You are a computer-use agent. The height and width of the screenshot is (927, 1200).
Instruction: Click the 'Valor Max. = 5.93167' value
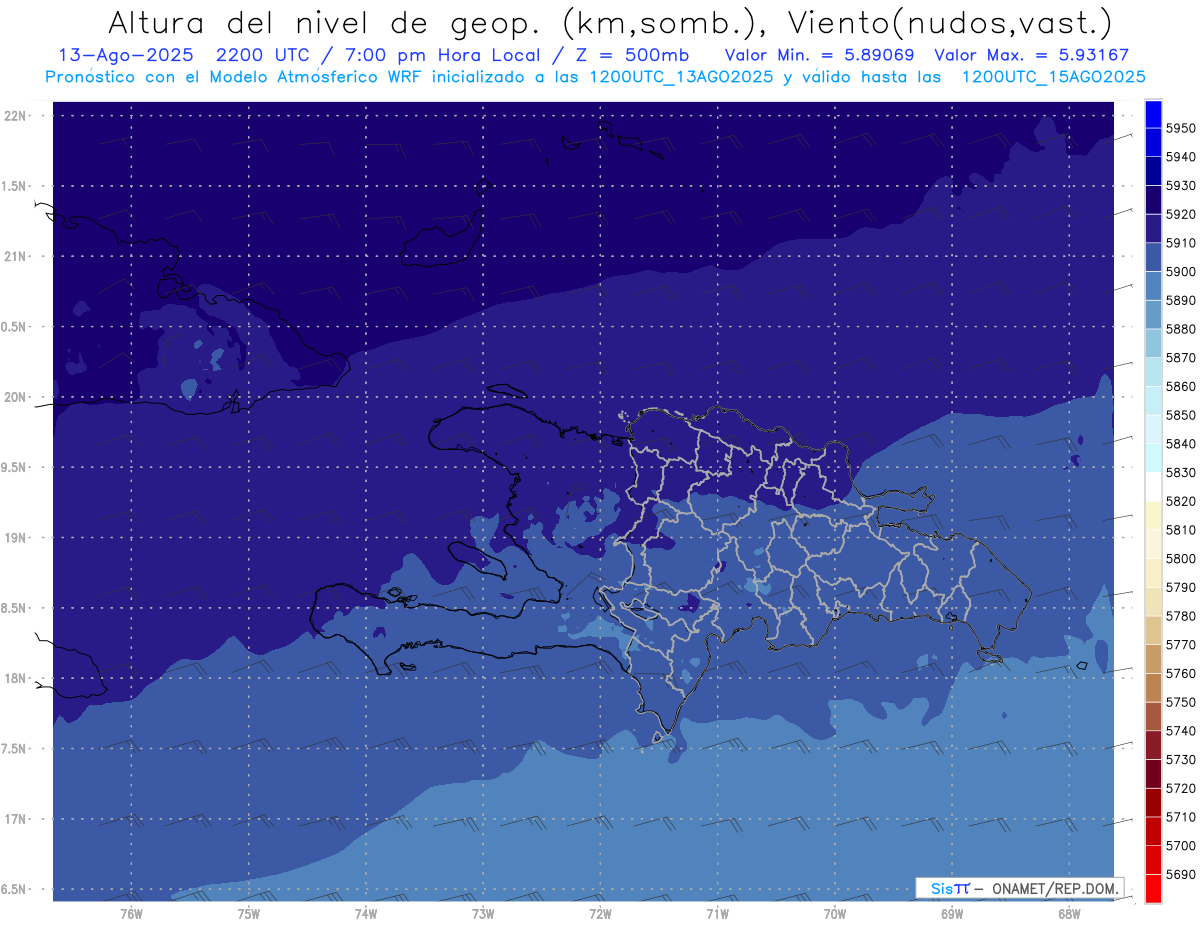(x=1031, y=55)
